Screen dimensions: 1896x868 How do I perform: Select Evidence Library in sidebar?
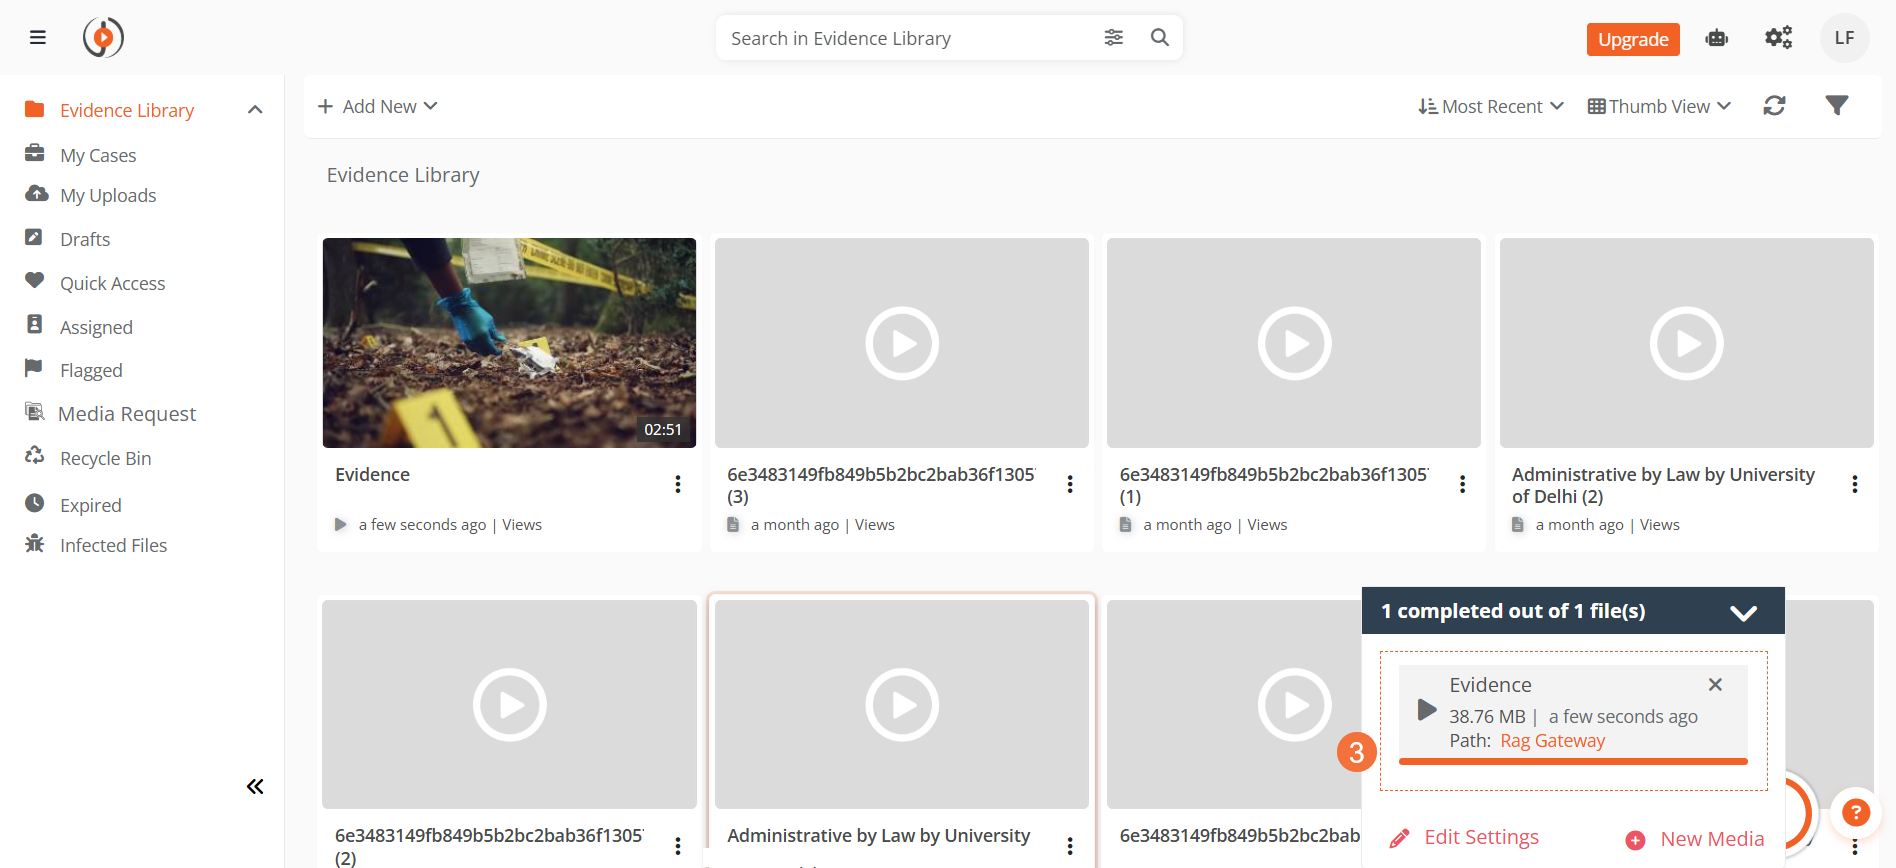point(127,110)
